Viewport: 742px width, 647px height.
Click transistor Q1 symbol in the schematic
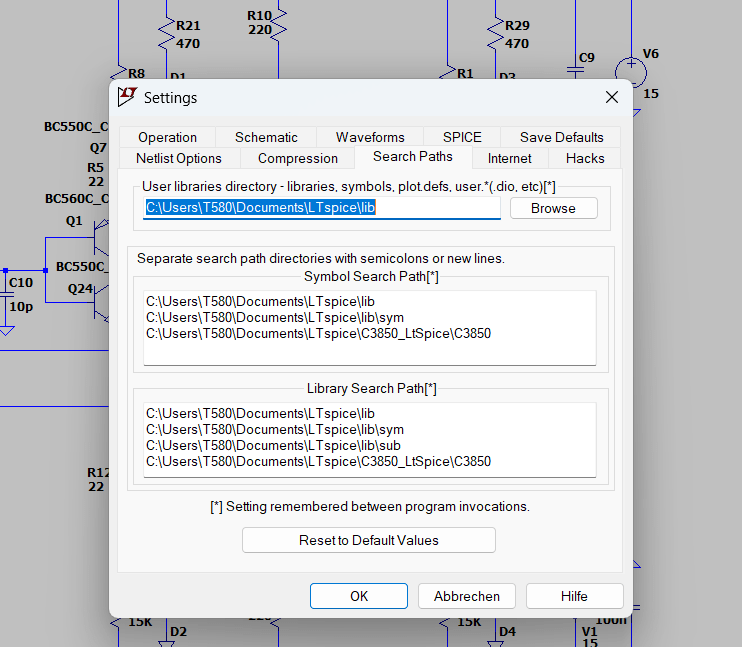(101, 237)
